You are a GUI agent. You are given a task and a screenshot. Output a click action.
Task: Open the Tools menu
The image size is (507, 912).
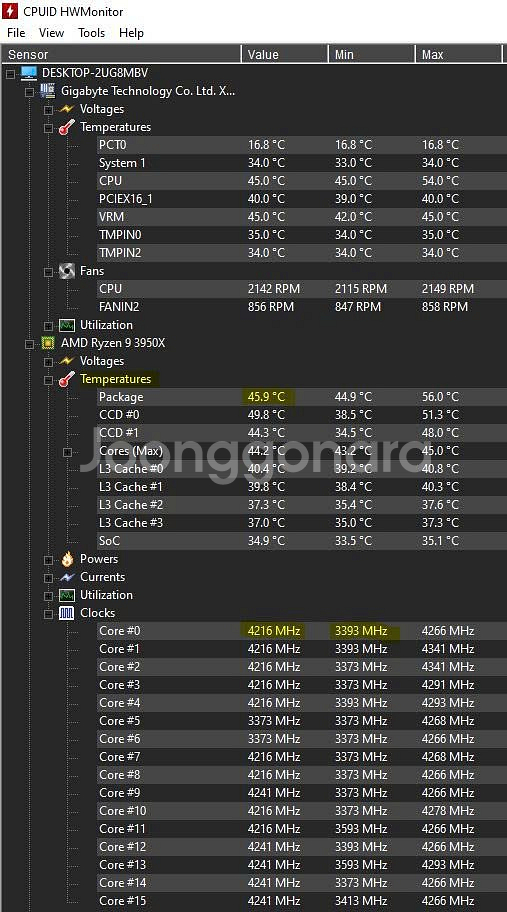pyautogui.click(x=91, y=33)
